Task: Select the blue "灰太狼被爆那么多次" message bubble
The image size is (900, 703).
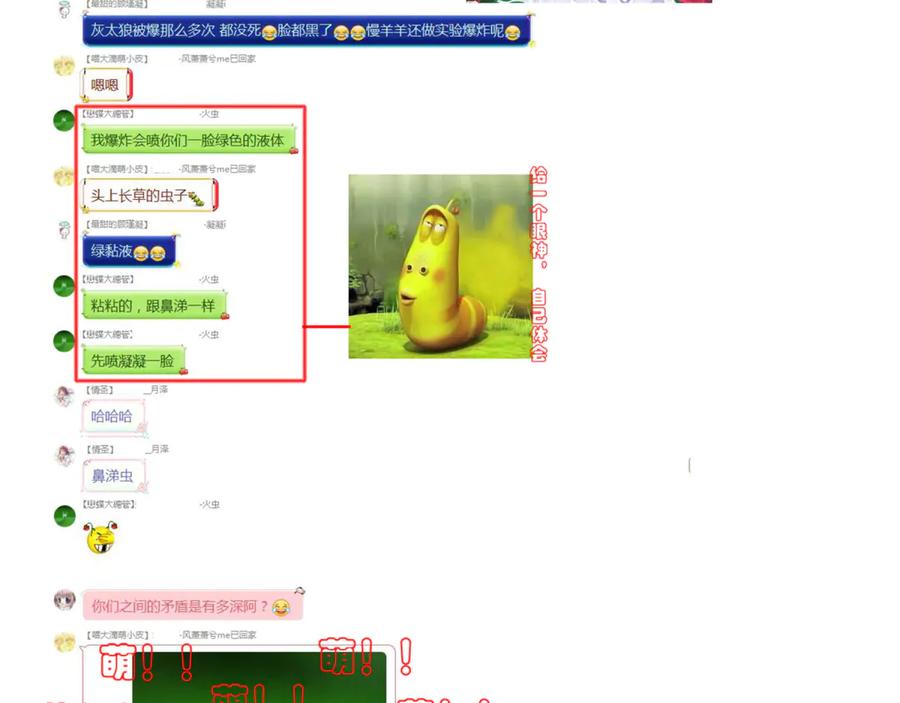Action: point(306,31)
